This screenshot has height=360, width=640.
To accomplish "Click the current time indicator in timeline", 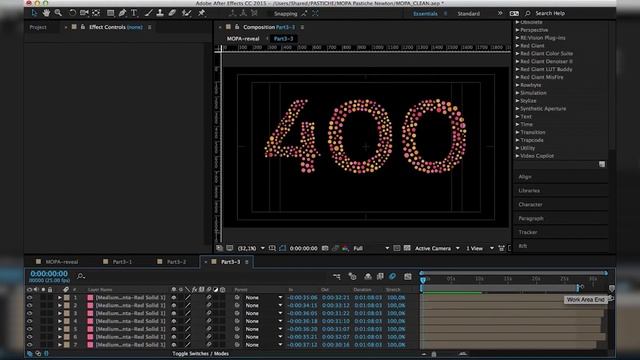I will point(423,280).
